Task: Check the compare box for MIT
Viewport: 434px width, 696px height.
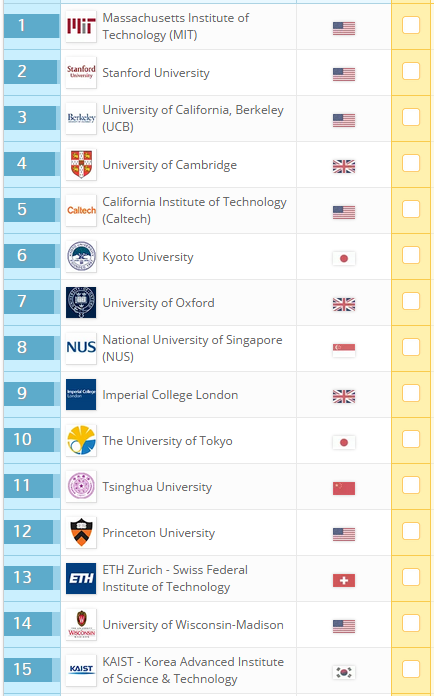Action: [410, 25]
